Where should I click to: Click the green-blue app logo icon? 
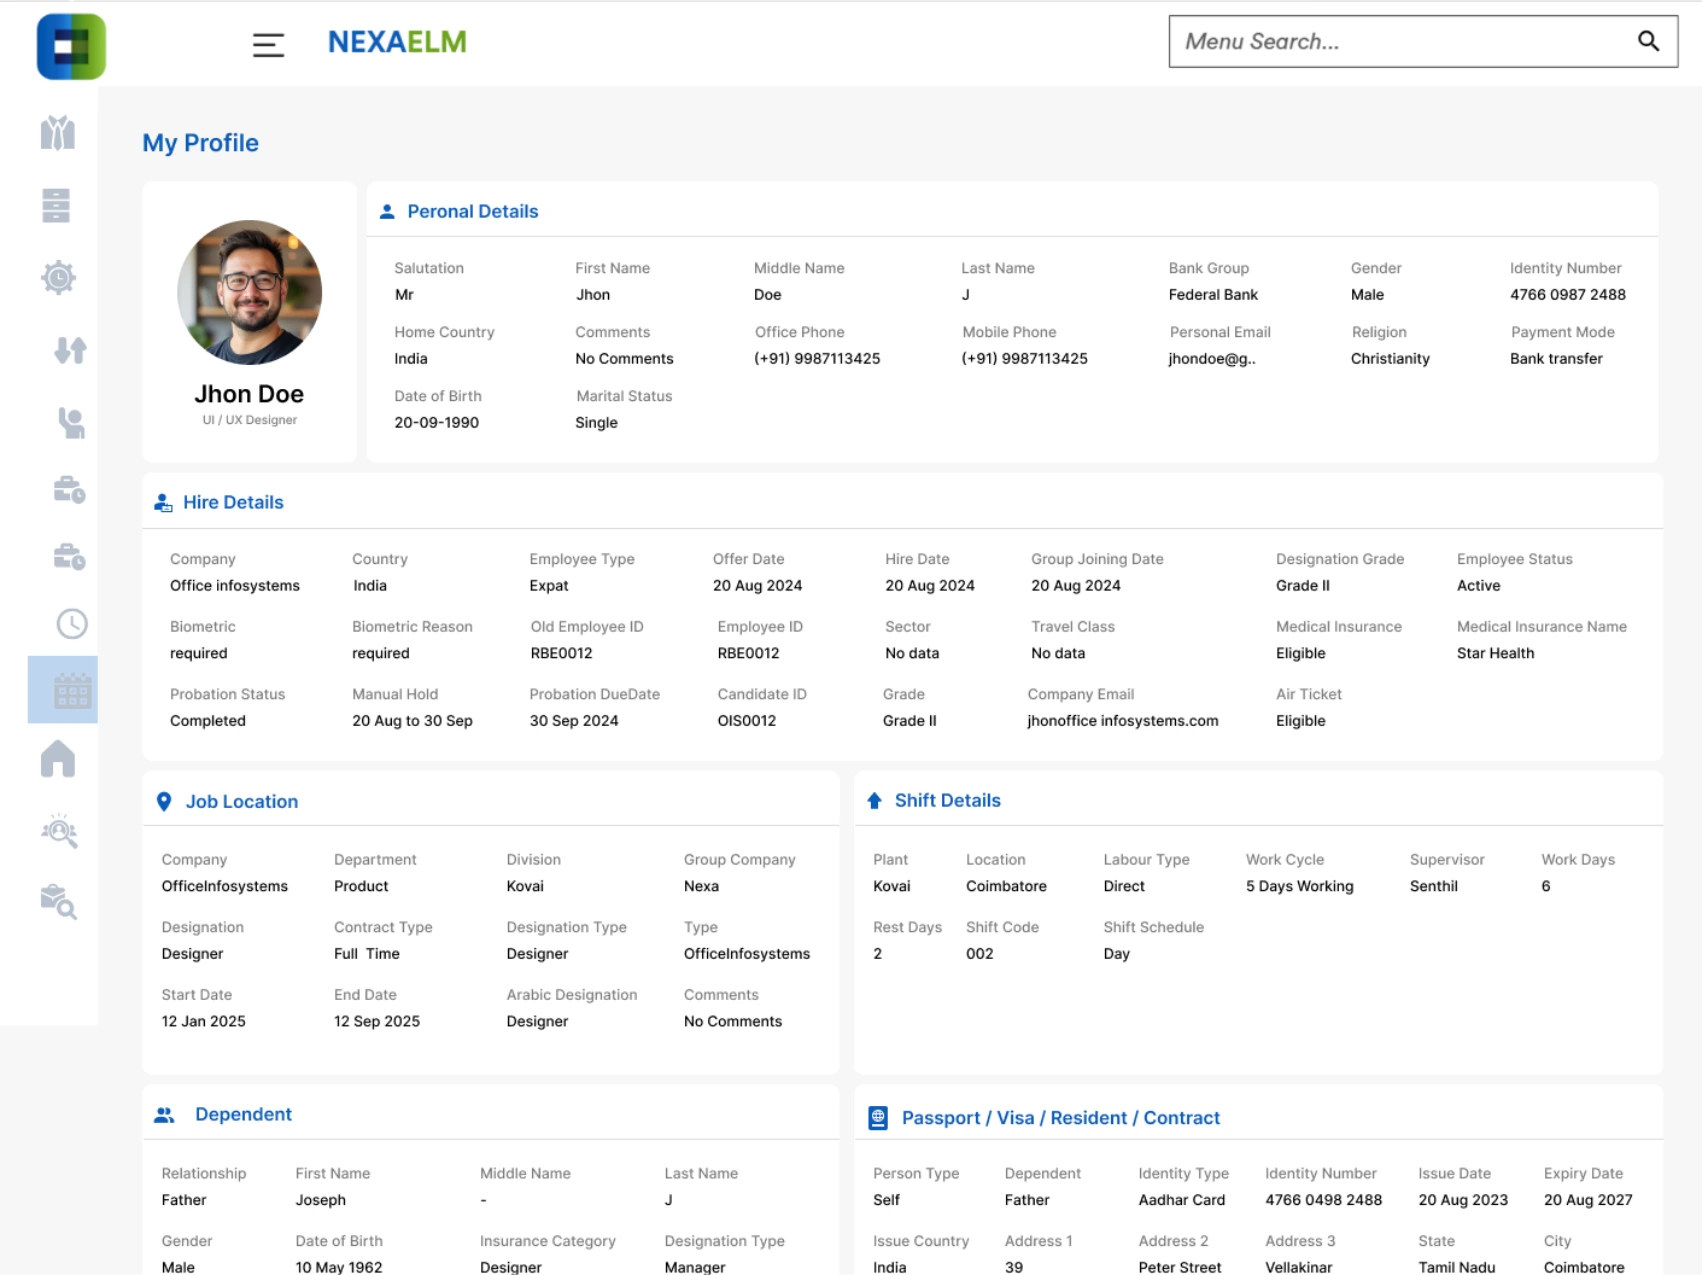[x=71, y=46]
